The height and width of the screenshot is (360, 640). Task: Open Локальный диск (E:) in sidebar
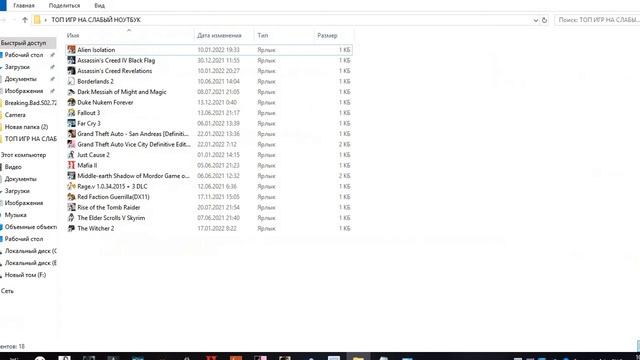(x=30, y=263)
